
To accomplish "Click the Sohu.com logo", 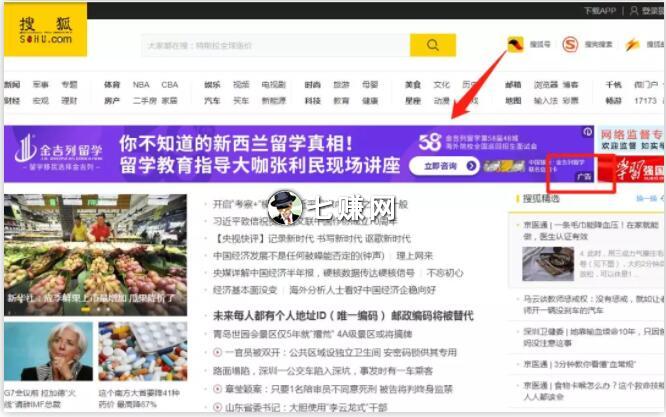I will [x=45, y=30].
